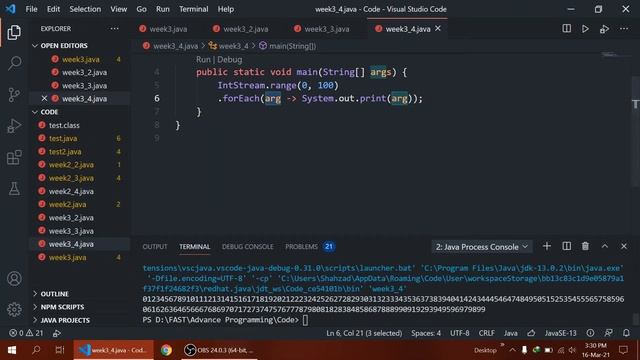Click JavaSE-13 runtime in status bar
640x360 pixels.
560,333
